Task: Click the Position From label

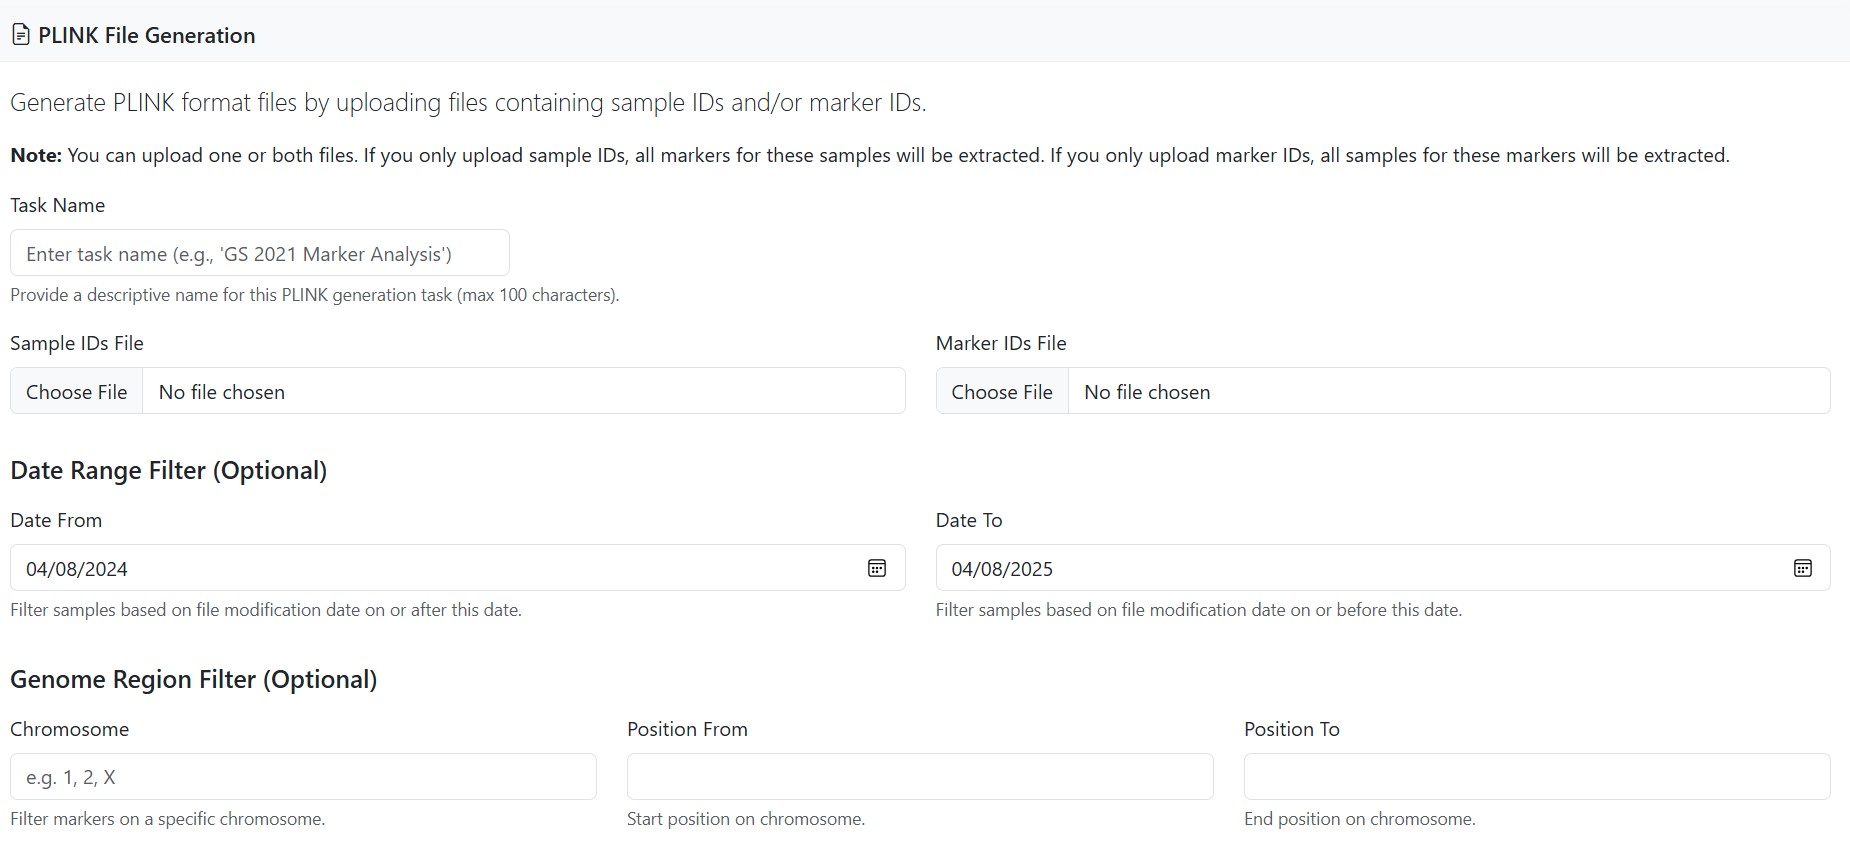Action: tap(687, 729)
